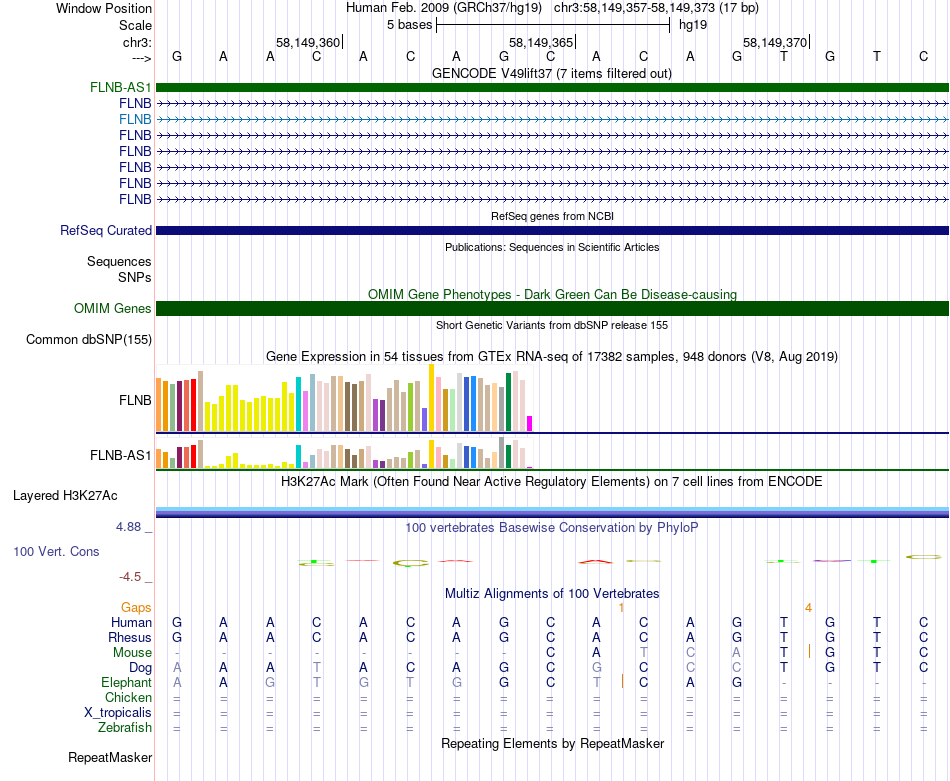The height and width of the screenshot is (781, 950).
Task: Click the Rhesus species label
Action: [130, 638]
